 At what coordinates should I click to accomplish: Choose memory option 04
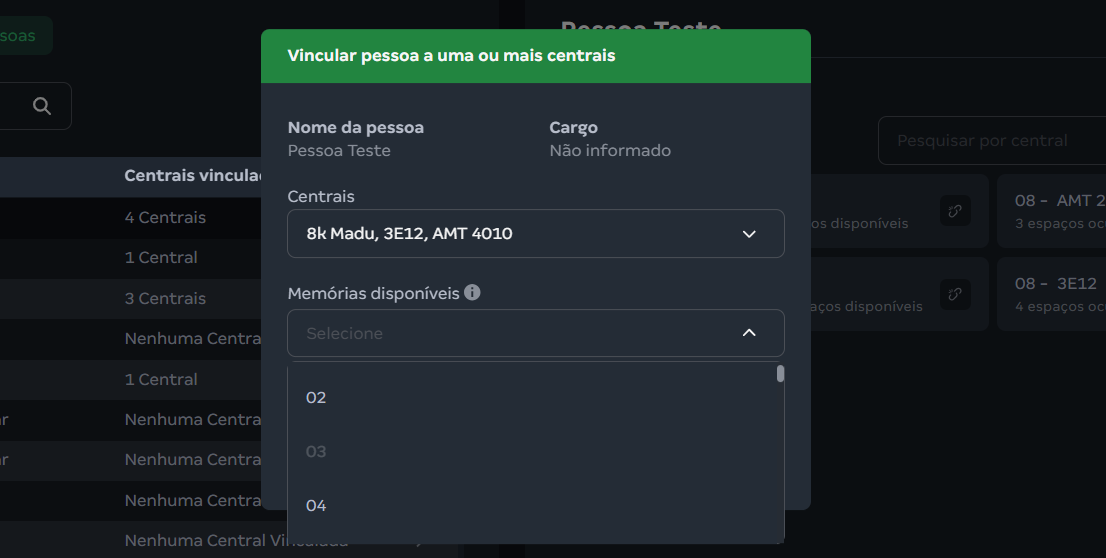317,506
